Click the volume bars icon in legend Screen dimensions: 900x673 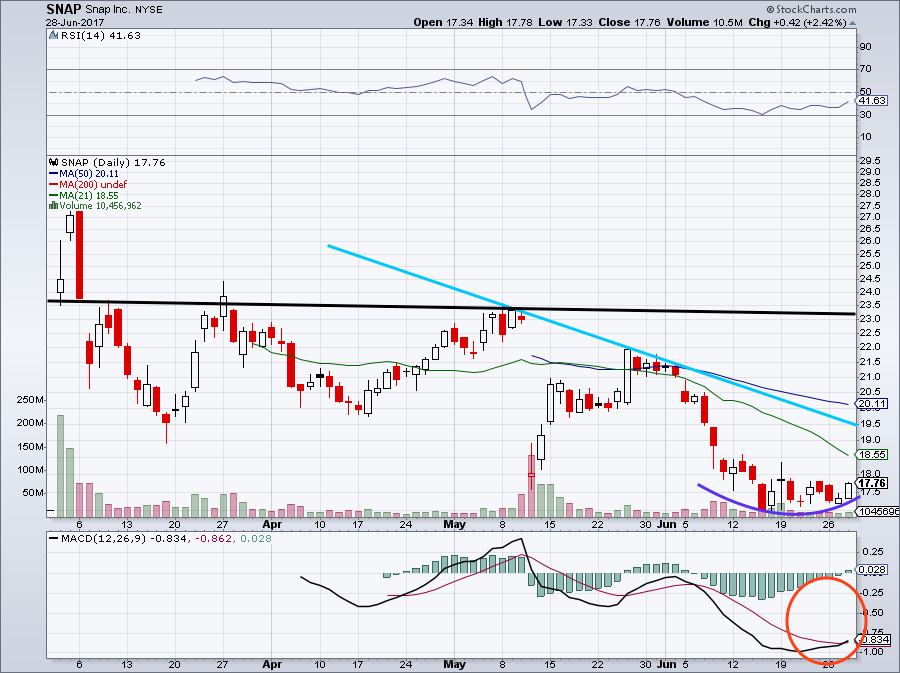pos(53,205)
